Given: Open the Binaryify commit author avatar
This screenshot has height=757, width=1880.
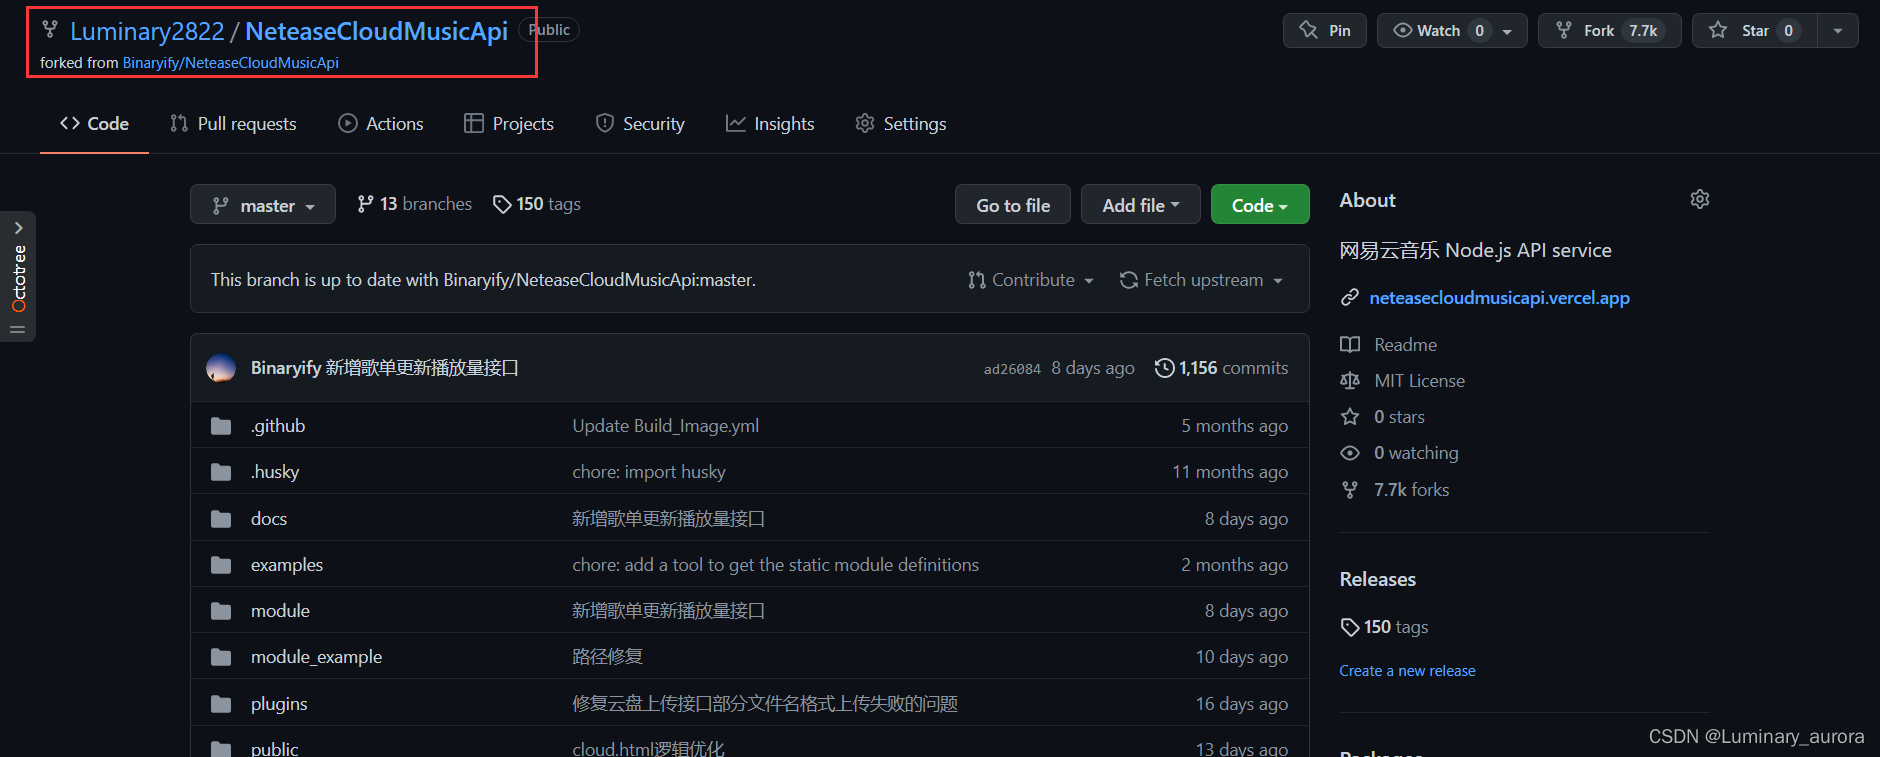Looking at the screenshot, I should (x=221, y=368).
